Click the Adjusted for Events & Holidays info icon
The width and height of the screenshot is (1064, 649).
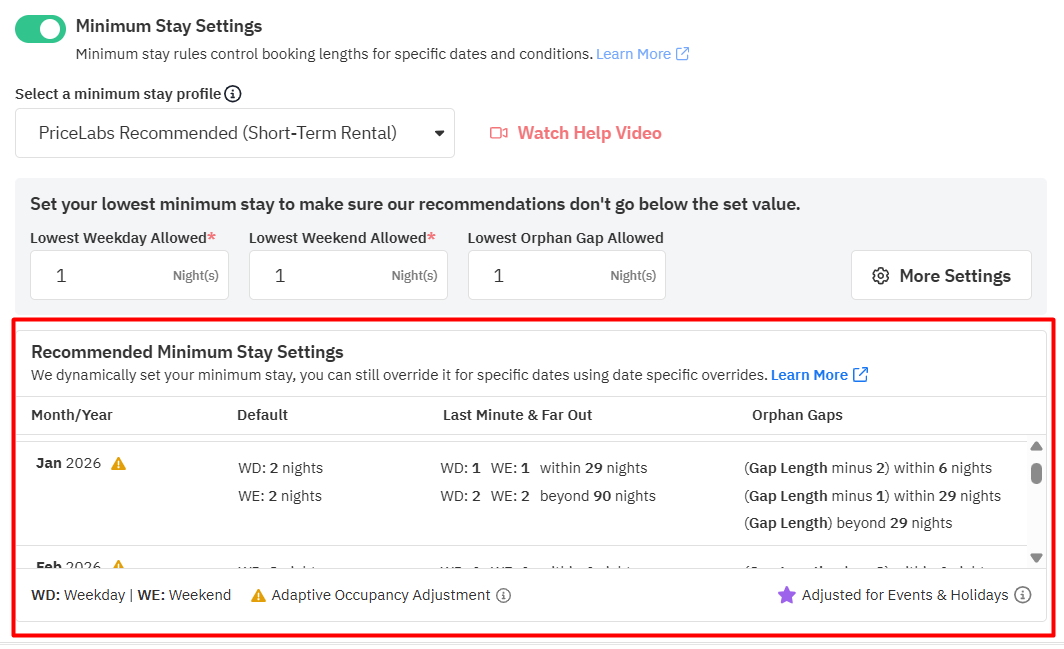coord(1022,595)
